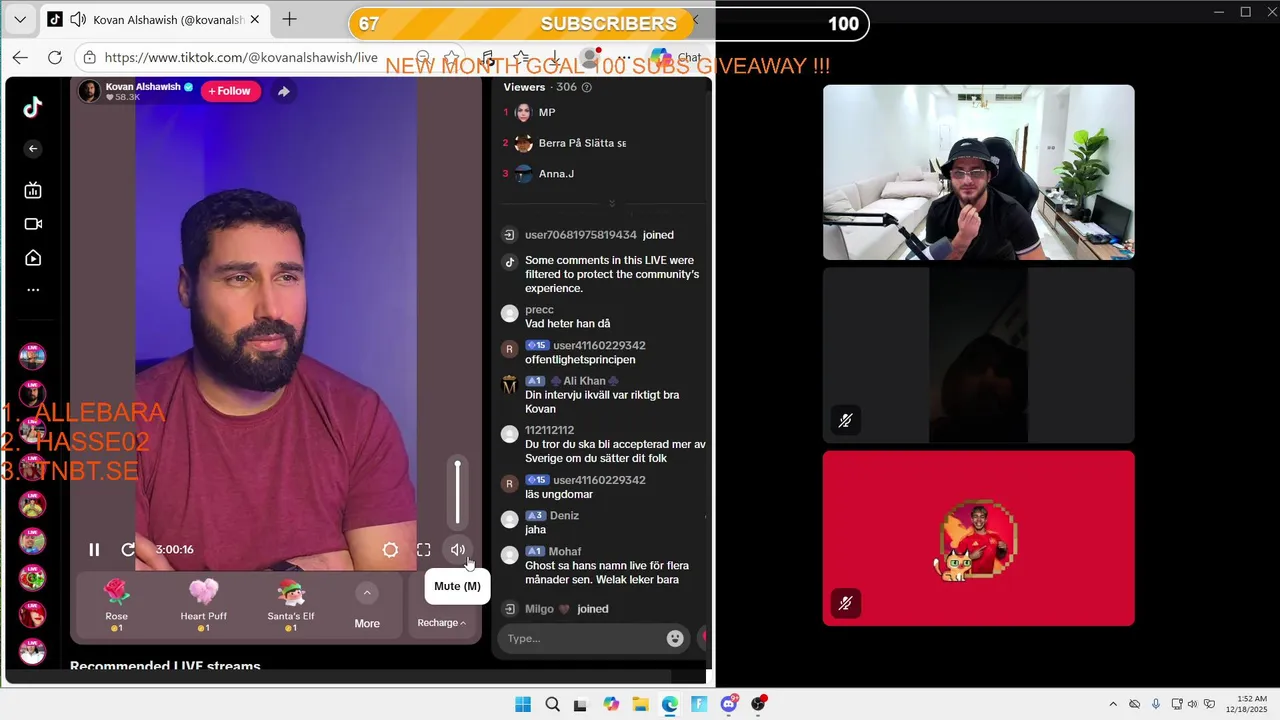Open OBS Studio from the taskbar

point(758,704)
